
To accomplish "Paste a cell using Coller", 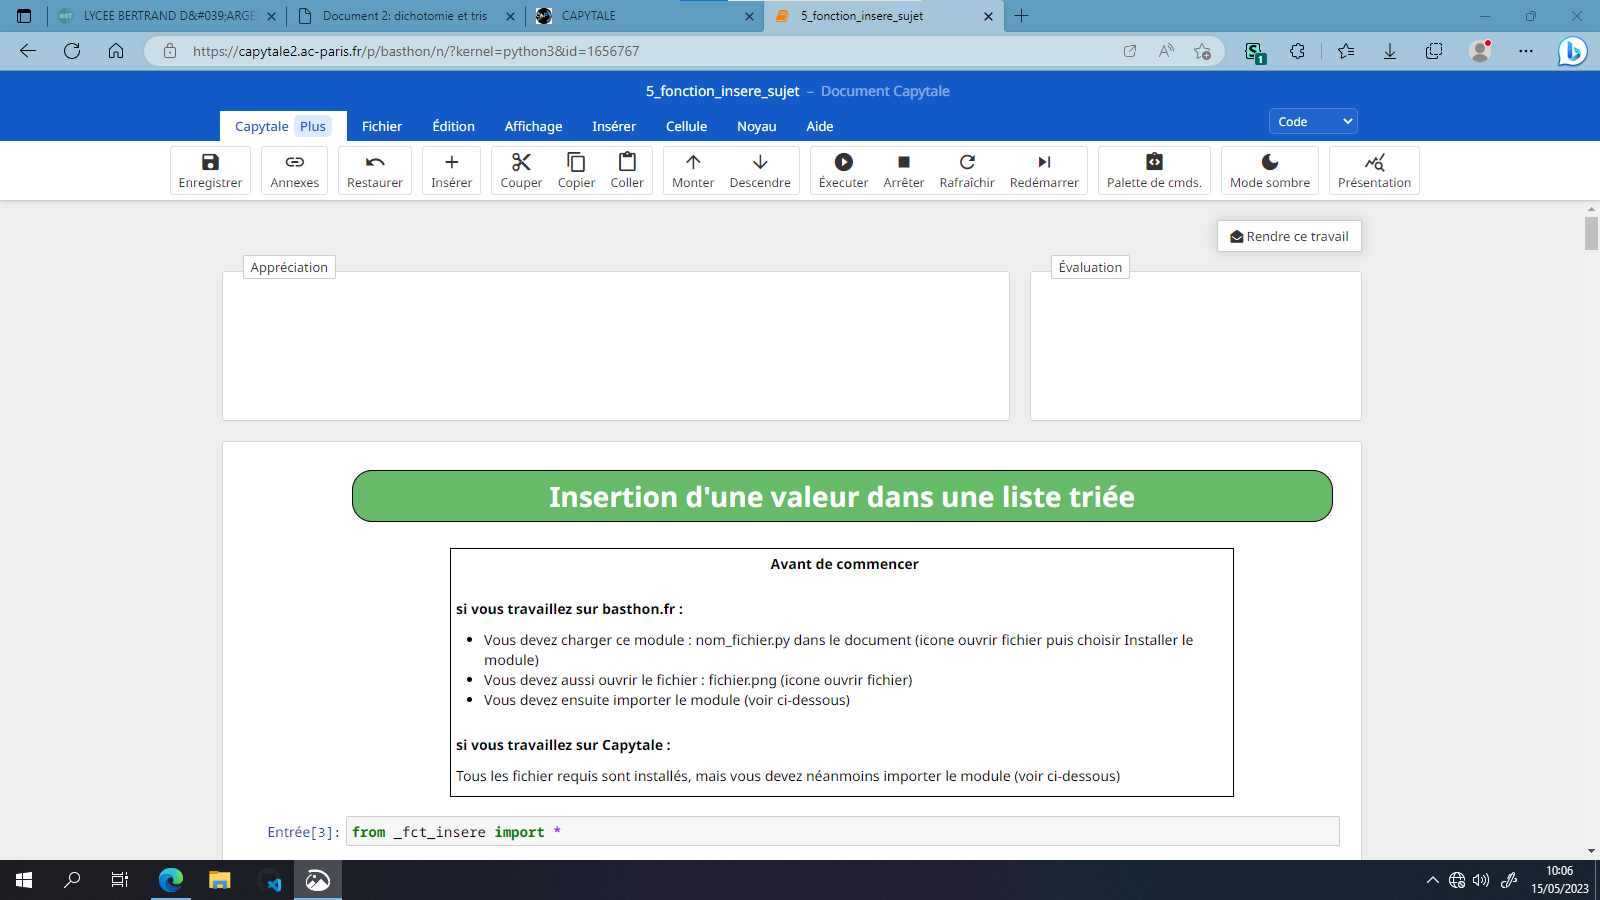I will coord(627,170).
